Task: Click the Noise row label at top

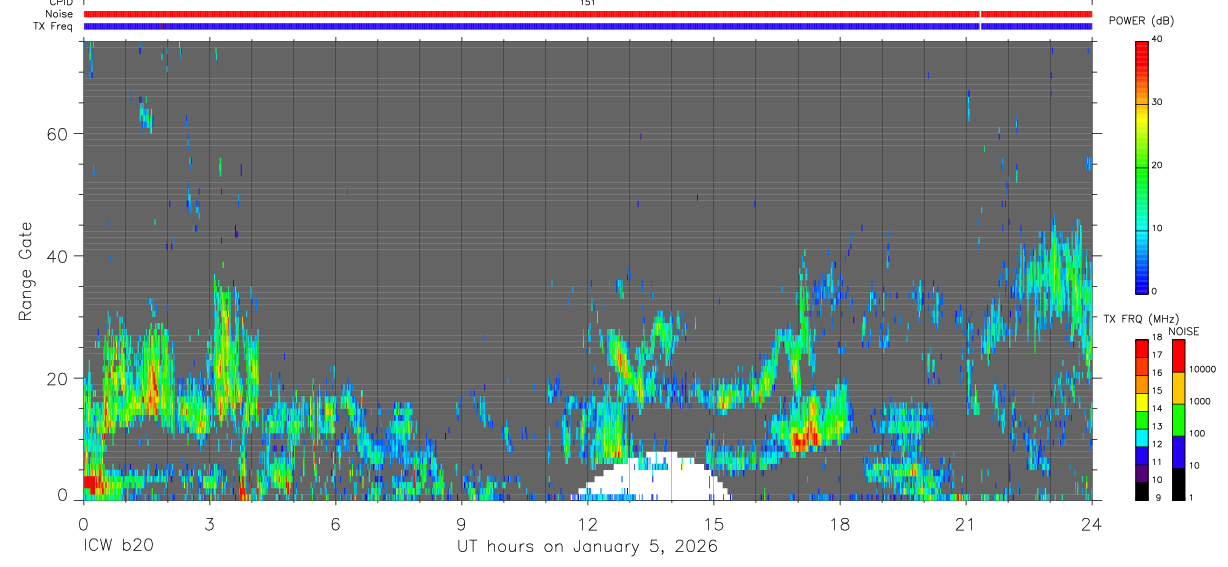Action: [58, 14]
